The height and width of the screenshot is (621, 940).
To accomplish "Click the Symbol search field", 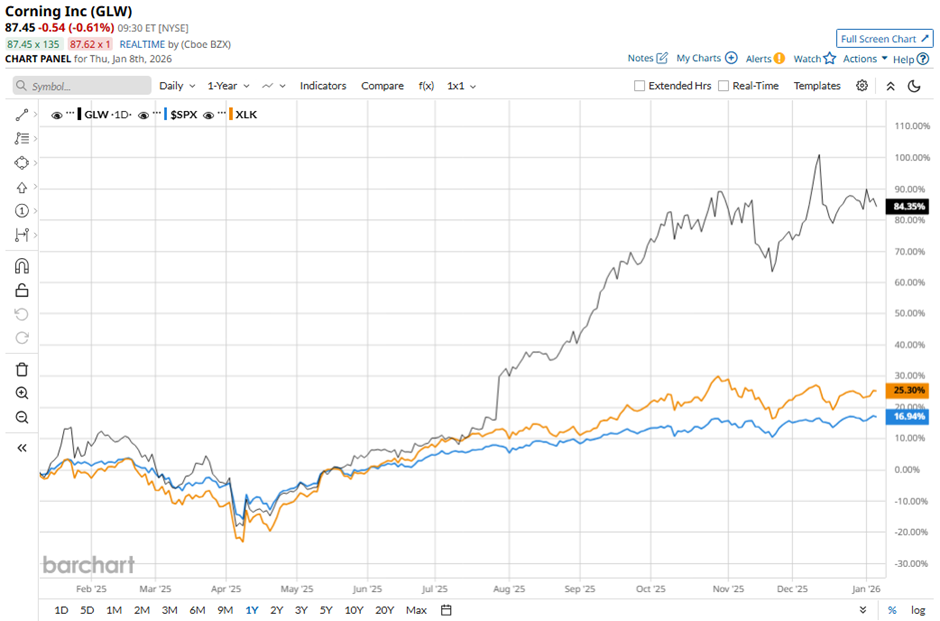I will 82,86.
